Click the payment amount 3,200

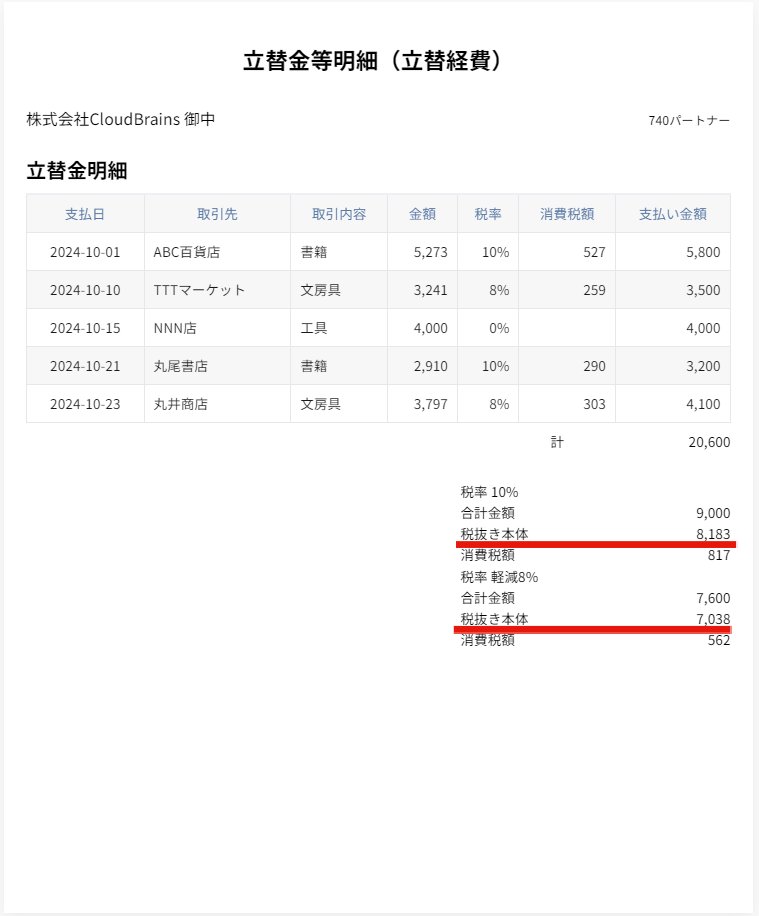tap(703, 366)
